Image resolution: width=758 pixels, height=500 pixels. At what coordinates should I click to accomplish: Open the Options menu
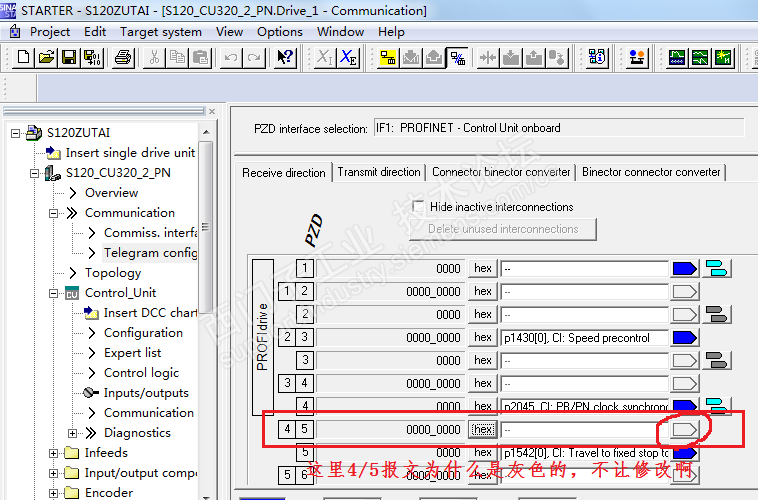click(x=280, y=32)
